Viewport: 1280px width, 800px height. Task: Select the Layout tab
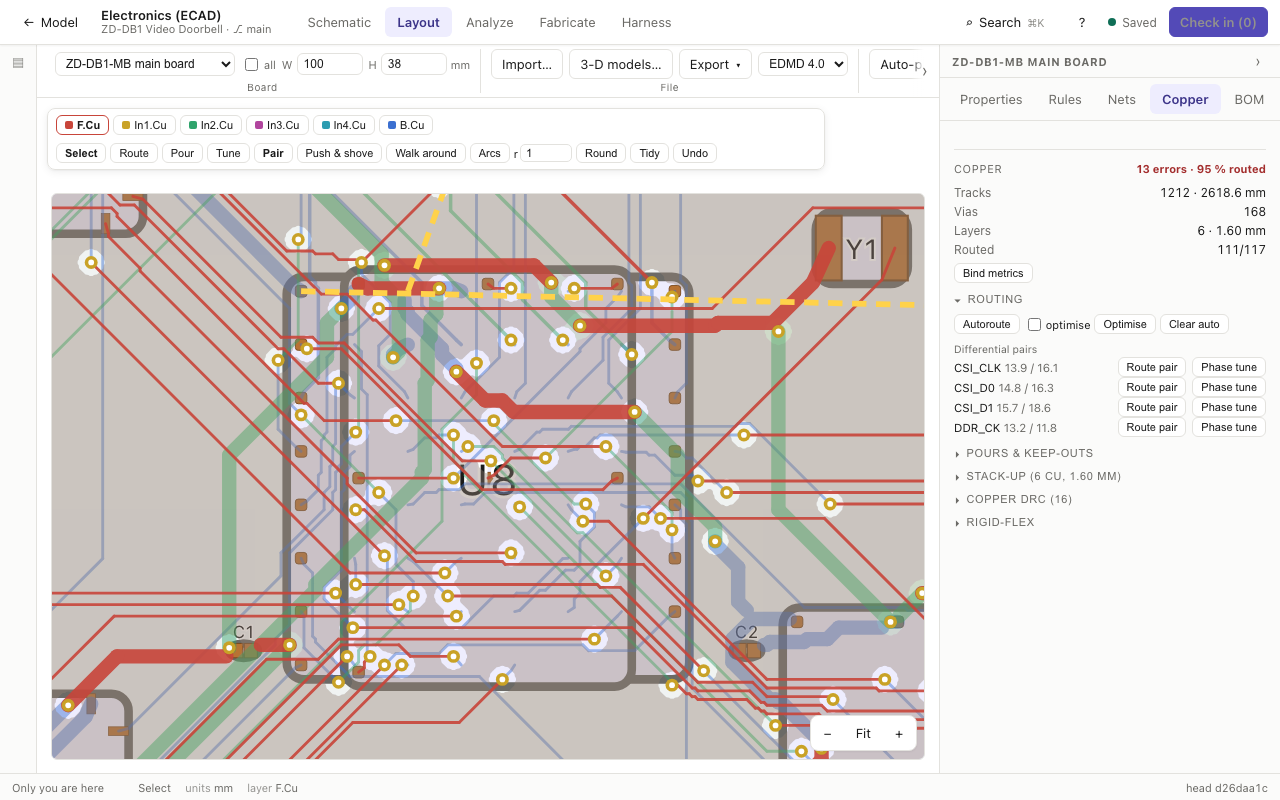(418, 22)
